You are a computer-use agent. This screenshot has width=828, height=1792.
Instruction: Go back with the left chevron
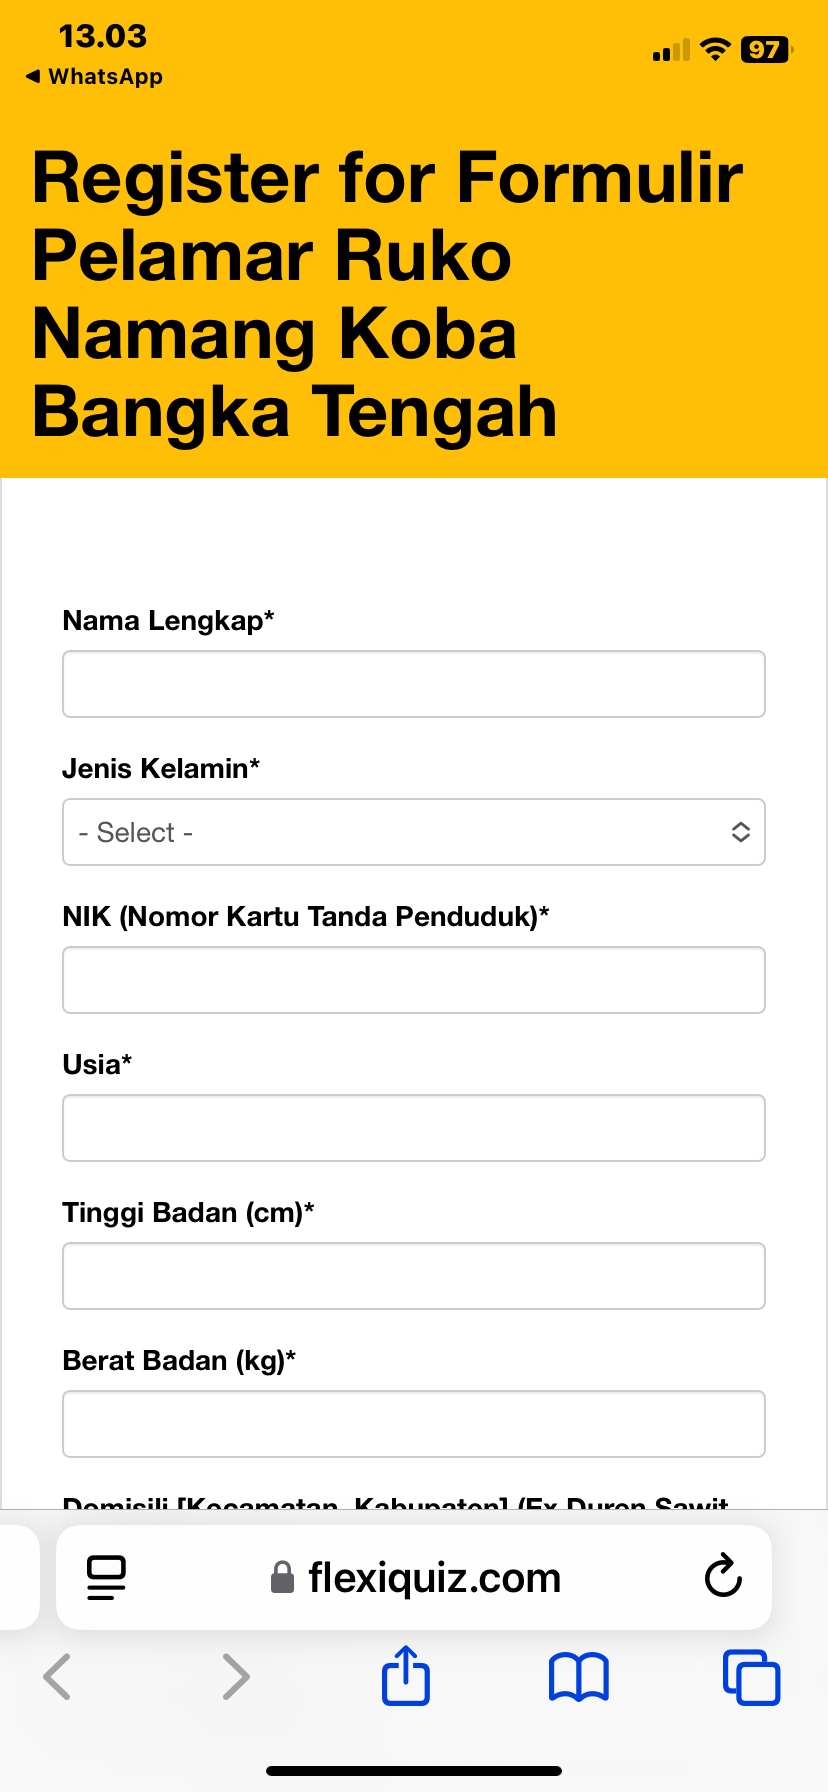click(58, 1676)
